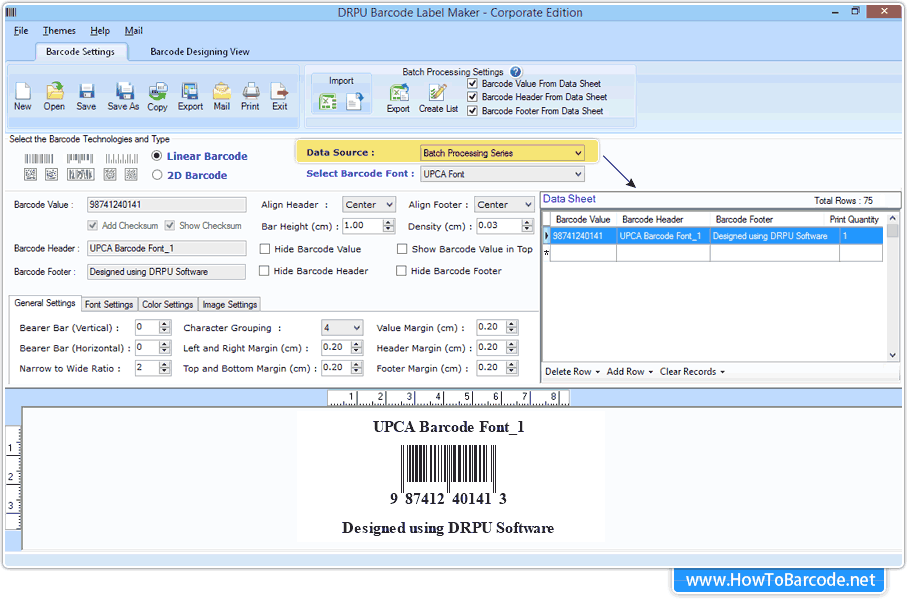The height and width of the screenshot is (600, 907).
Task: Enable Hide Barcode Footer checkbox
Action: pos(401,271)
